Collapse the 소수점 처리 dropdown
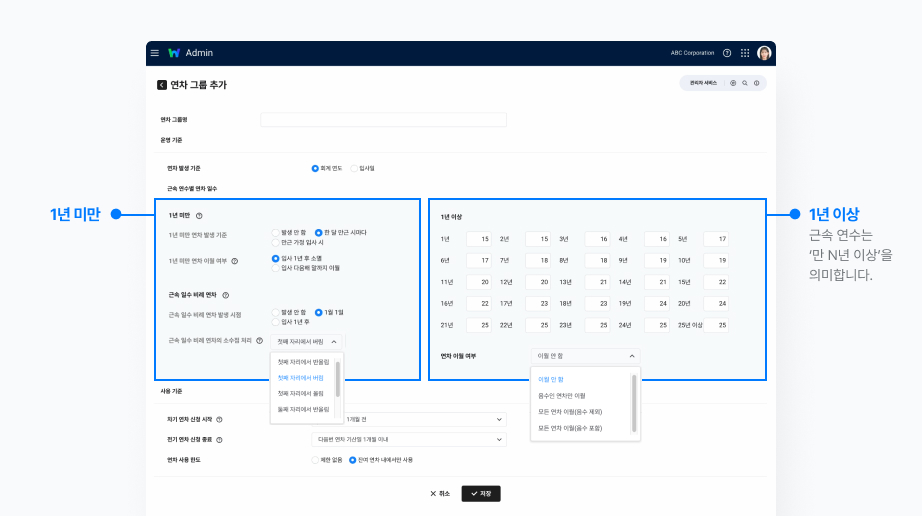This screenshot has width=922, height=516. pyautogui.click(x=334, y=341)
